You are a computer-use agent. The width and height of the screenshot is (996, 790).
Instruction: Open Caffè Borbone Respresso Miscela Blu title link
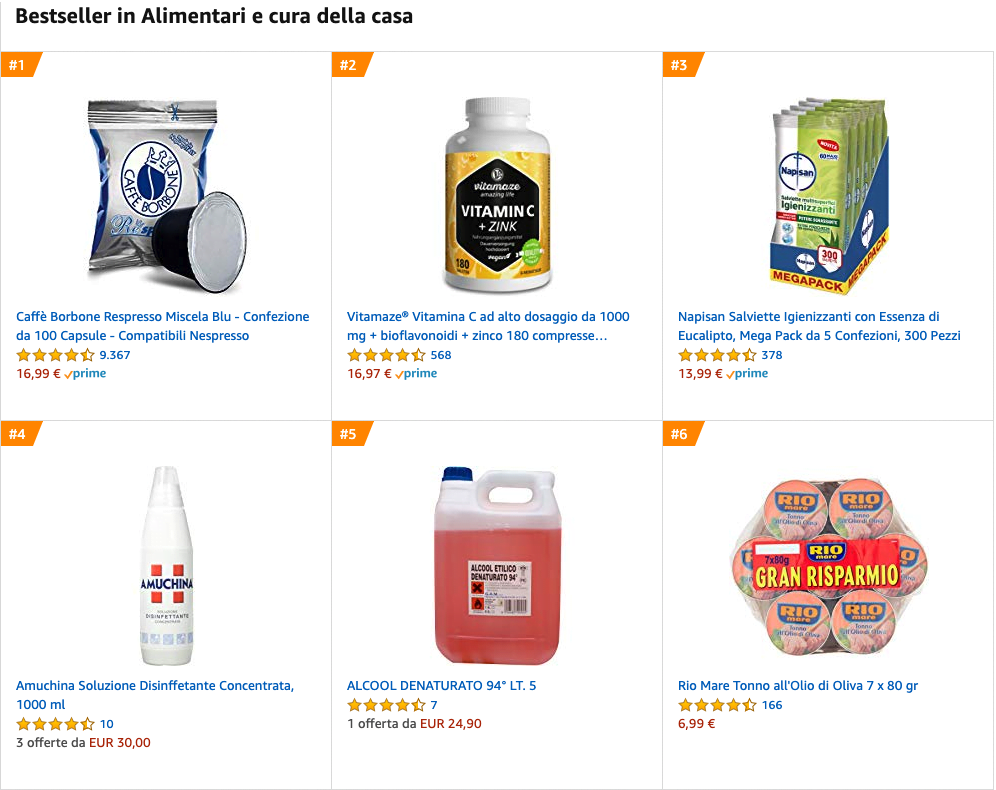point(163,326)
